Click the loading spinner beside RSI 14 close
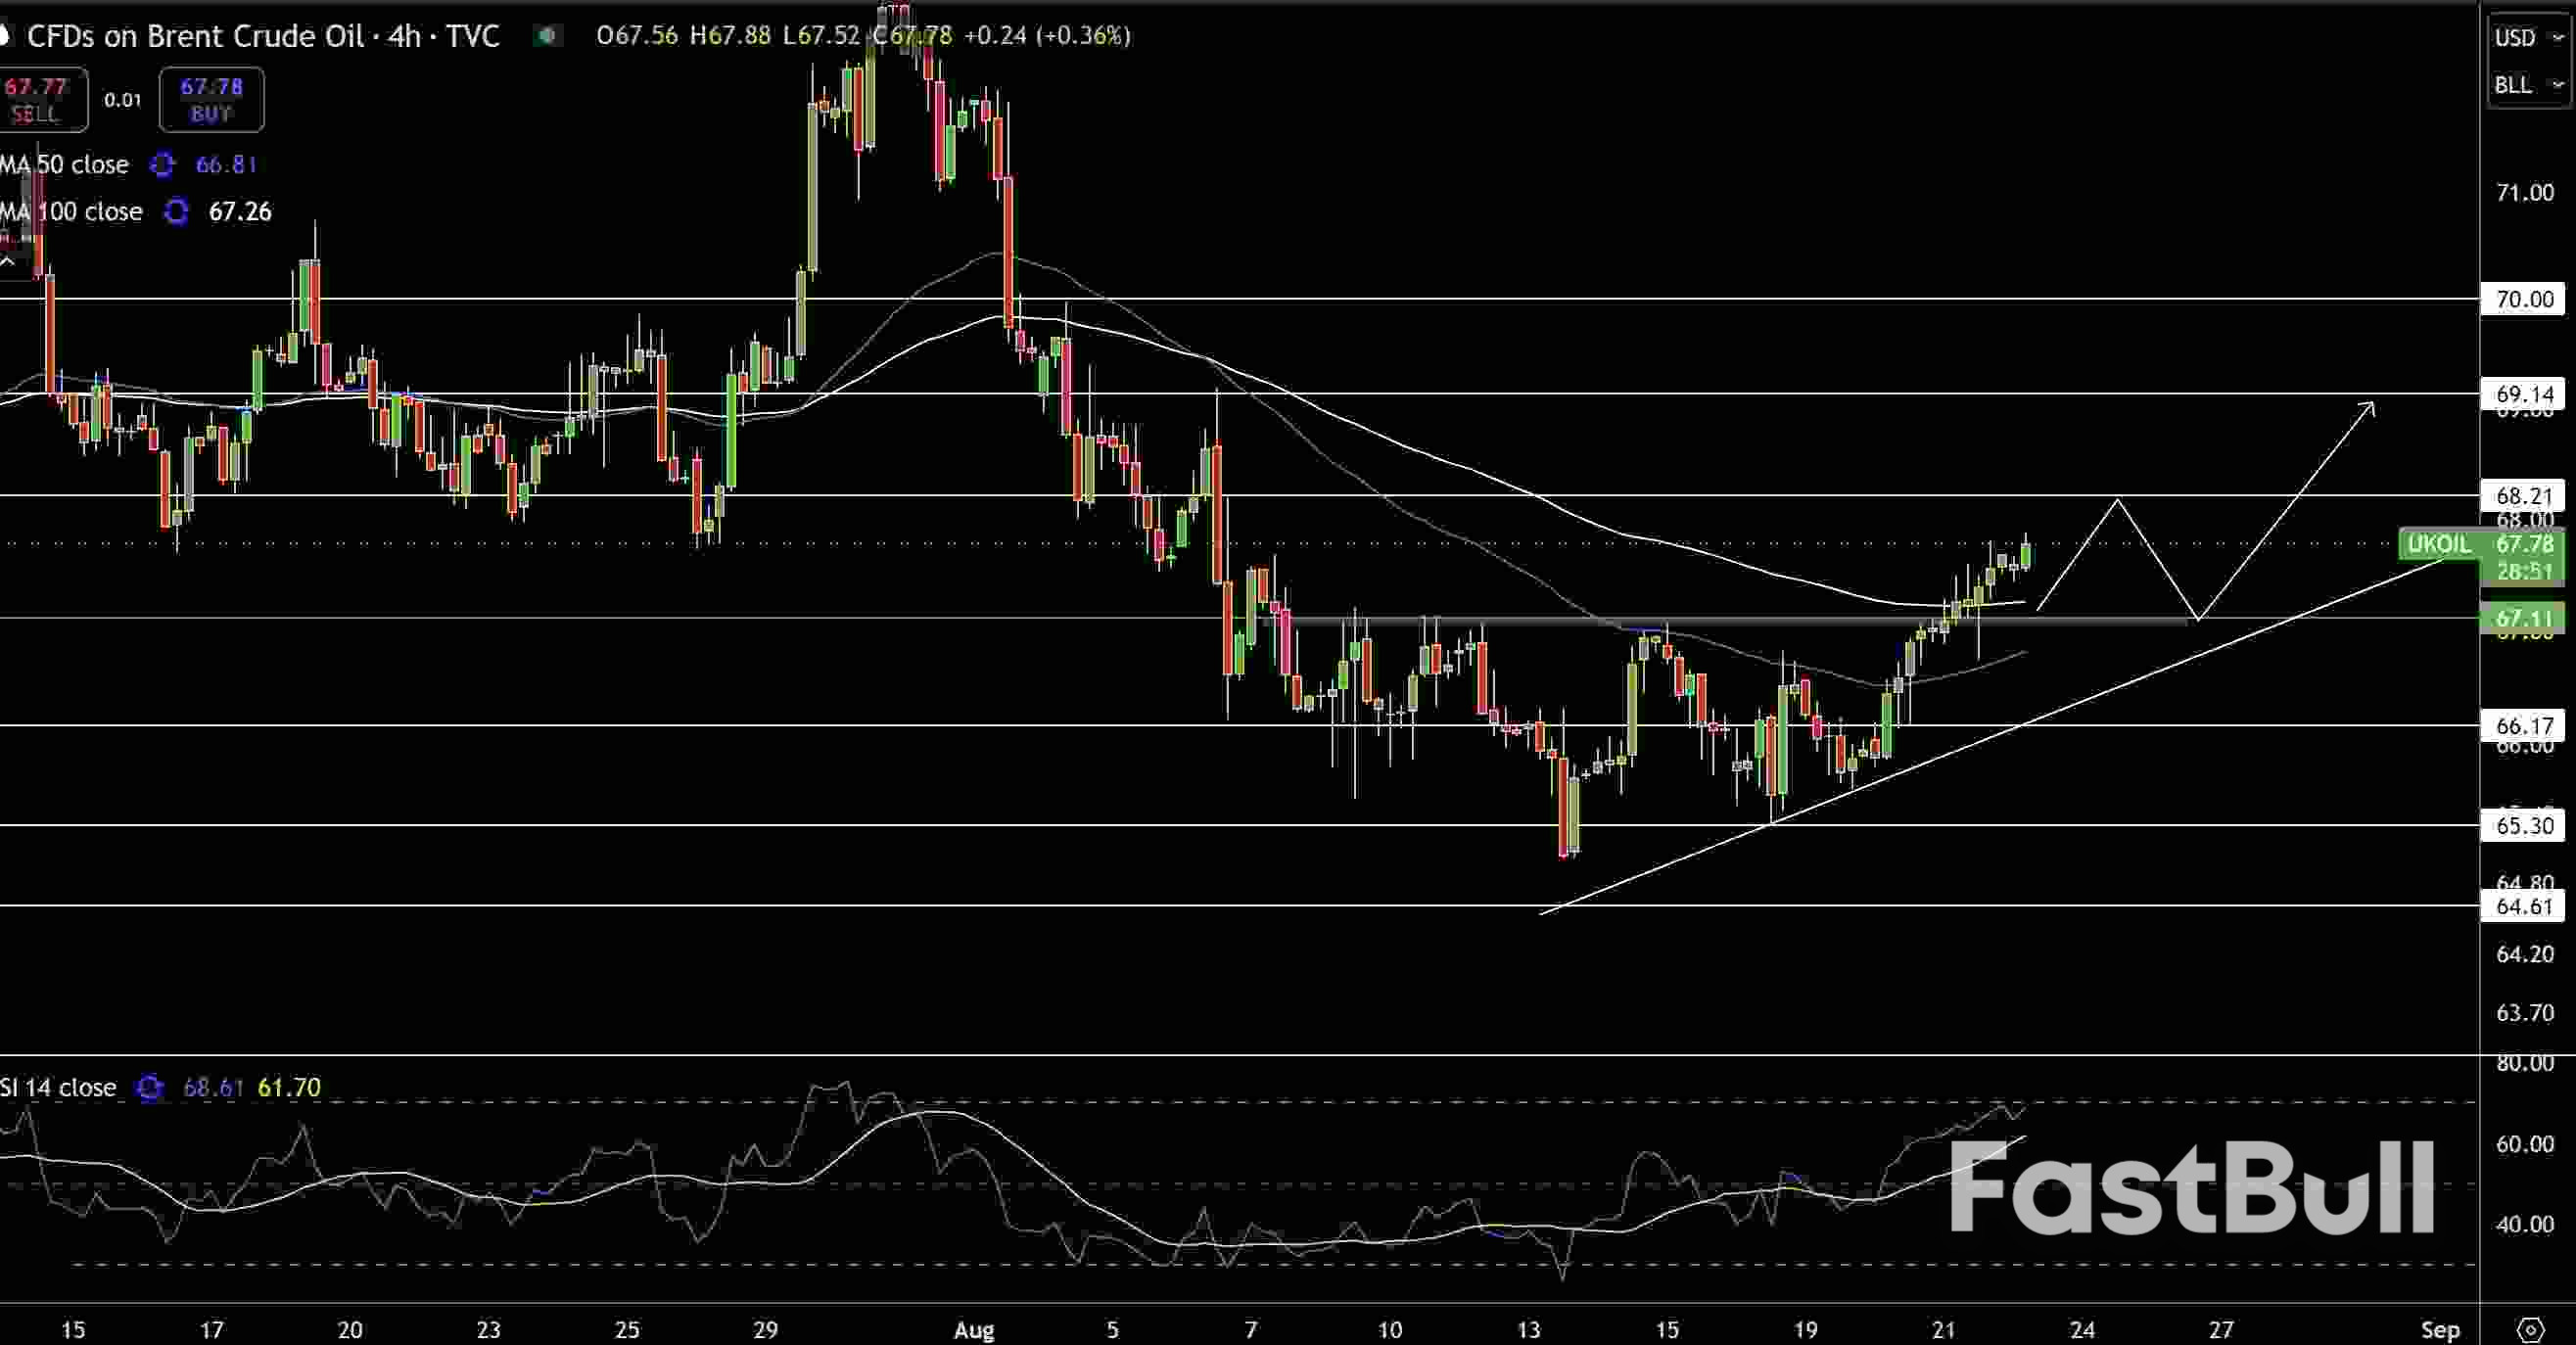The height and width of the screenshot is (1345, 2576). pos(148,1088)
